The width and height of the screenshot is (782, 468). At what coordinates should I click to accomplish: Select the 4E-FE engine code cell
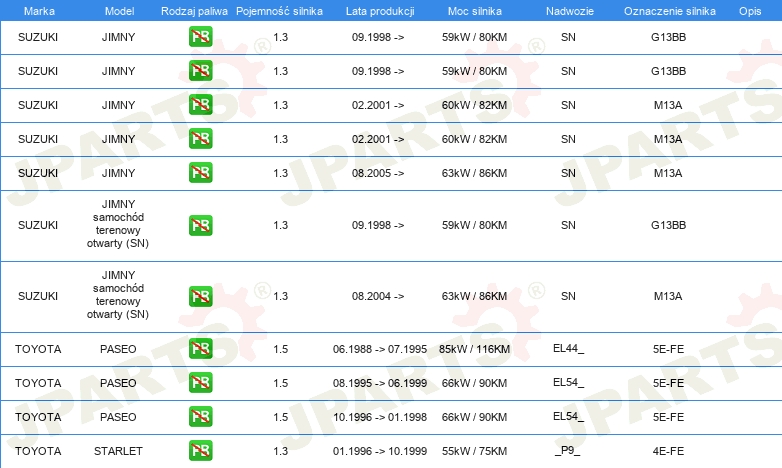(x=668, y=451)
